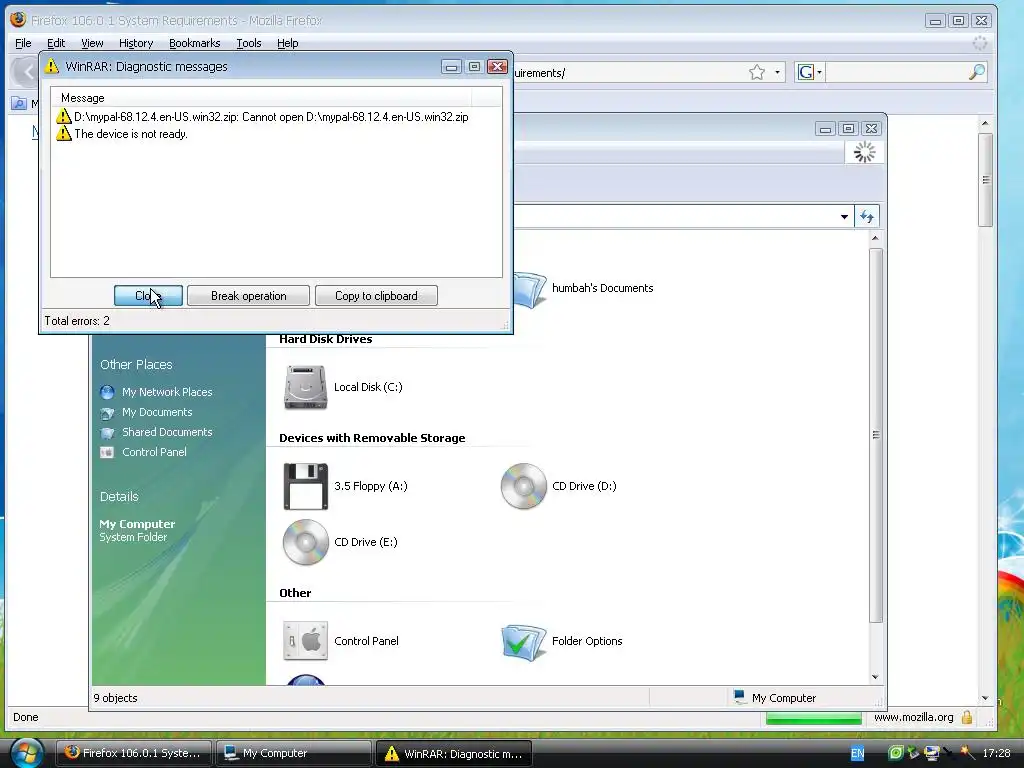
Task: Open the bookmark star dropdown arrow
Action: [x=777, y=72]
